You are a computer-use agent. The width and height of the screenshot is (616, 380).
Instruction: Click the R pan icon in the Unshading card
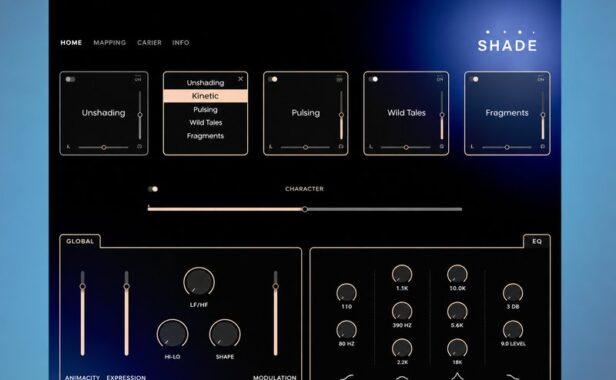coord(139,147)
